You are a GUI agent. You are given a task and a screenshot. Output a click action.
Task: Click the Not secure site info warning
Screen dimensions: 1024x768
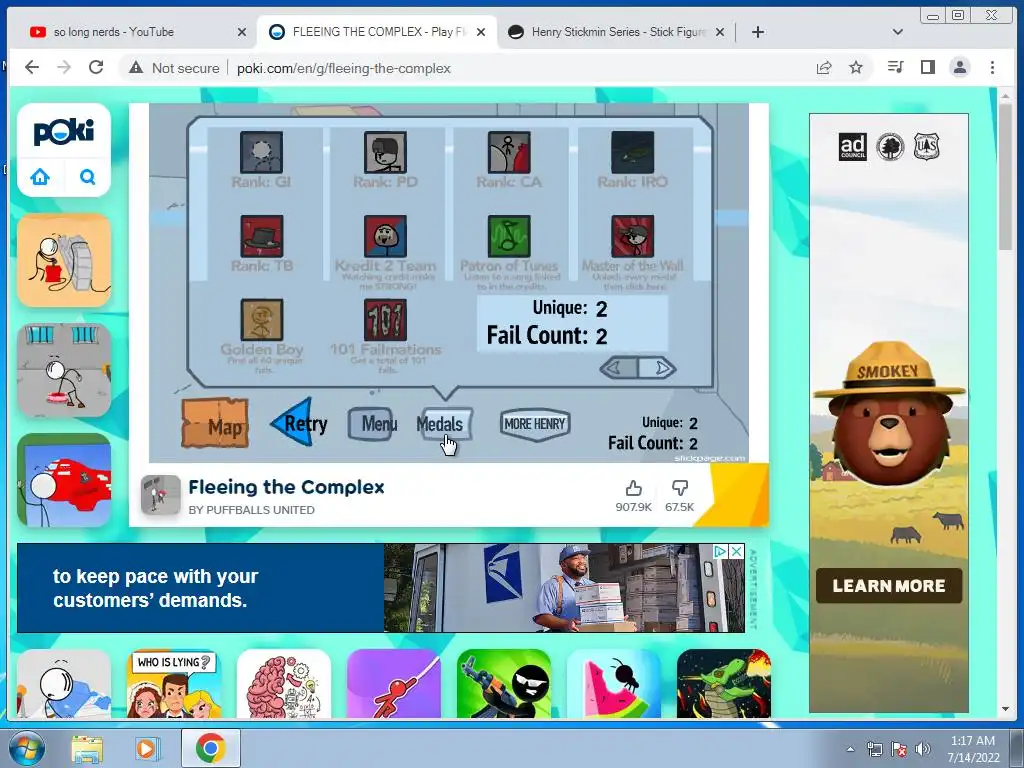click(174, 68)
